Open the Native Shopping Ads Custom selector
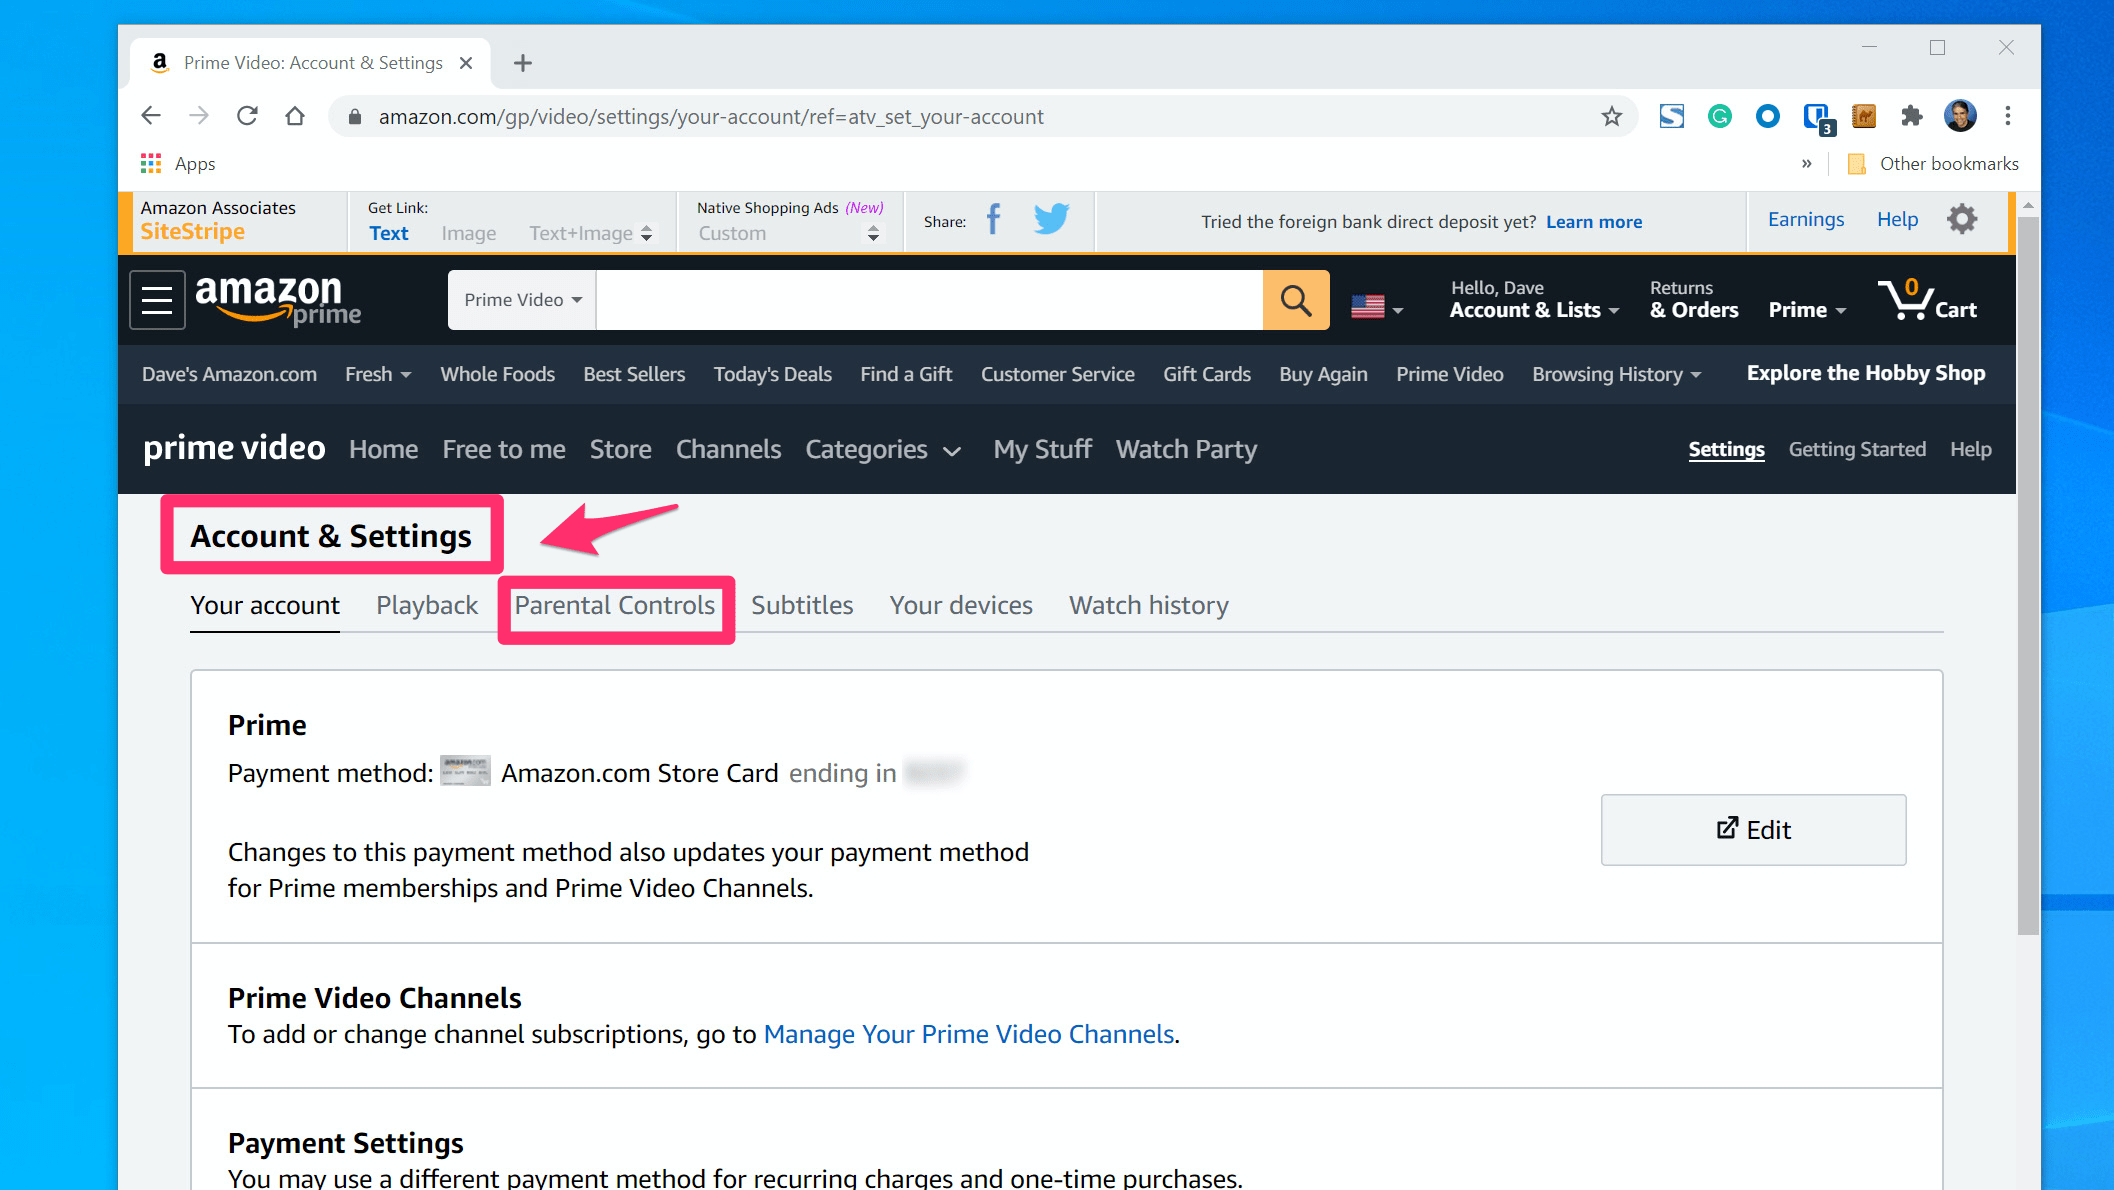2114x1190 pixels. 788,233
